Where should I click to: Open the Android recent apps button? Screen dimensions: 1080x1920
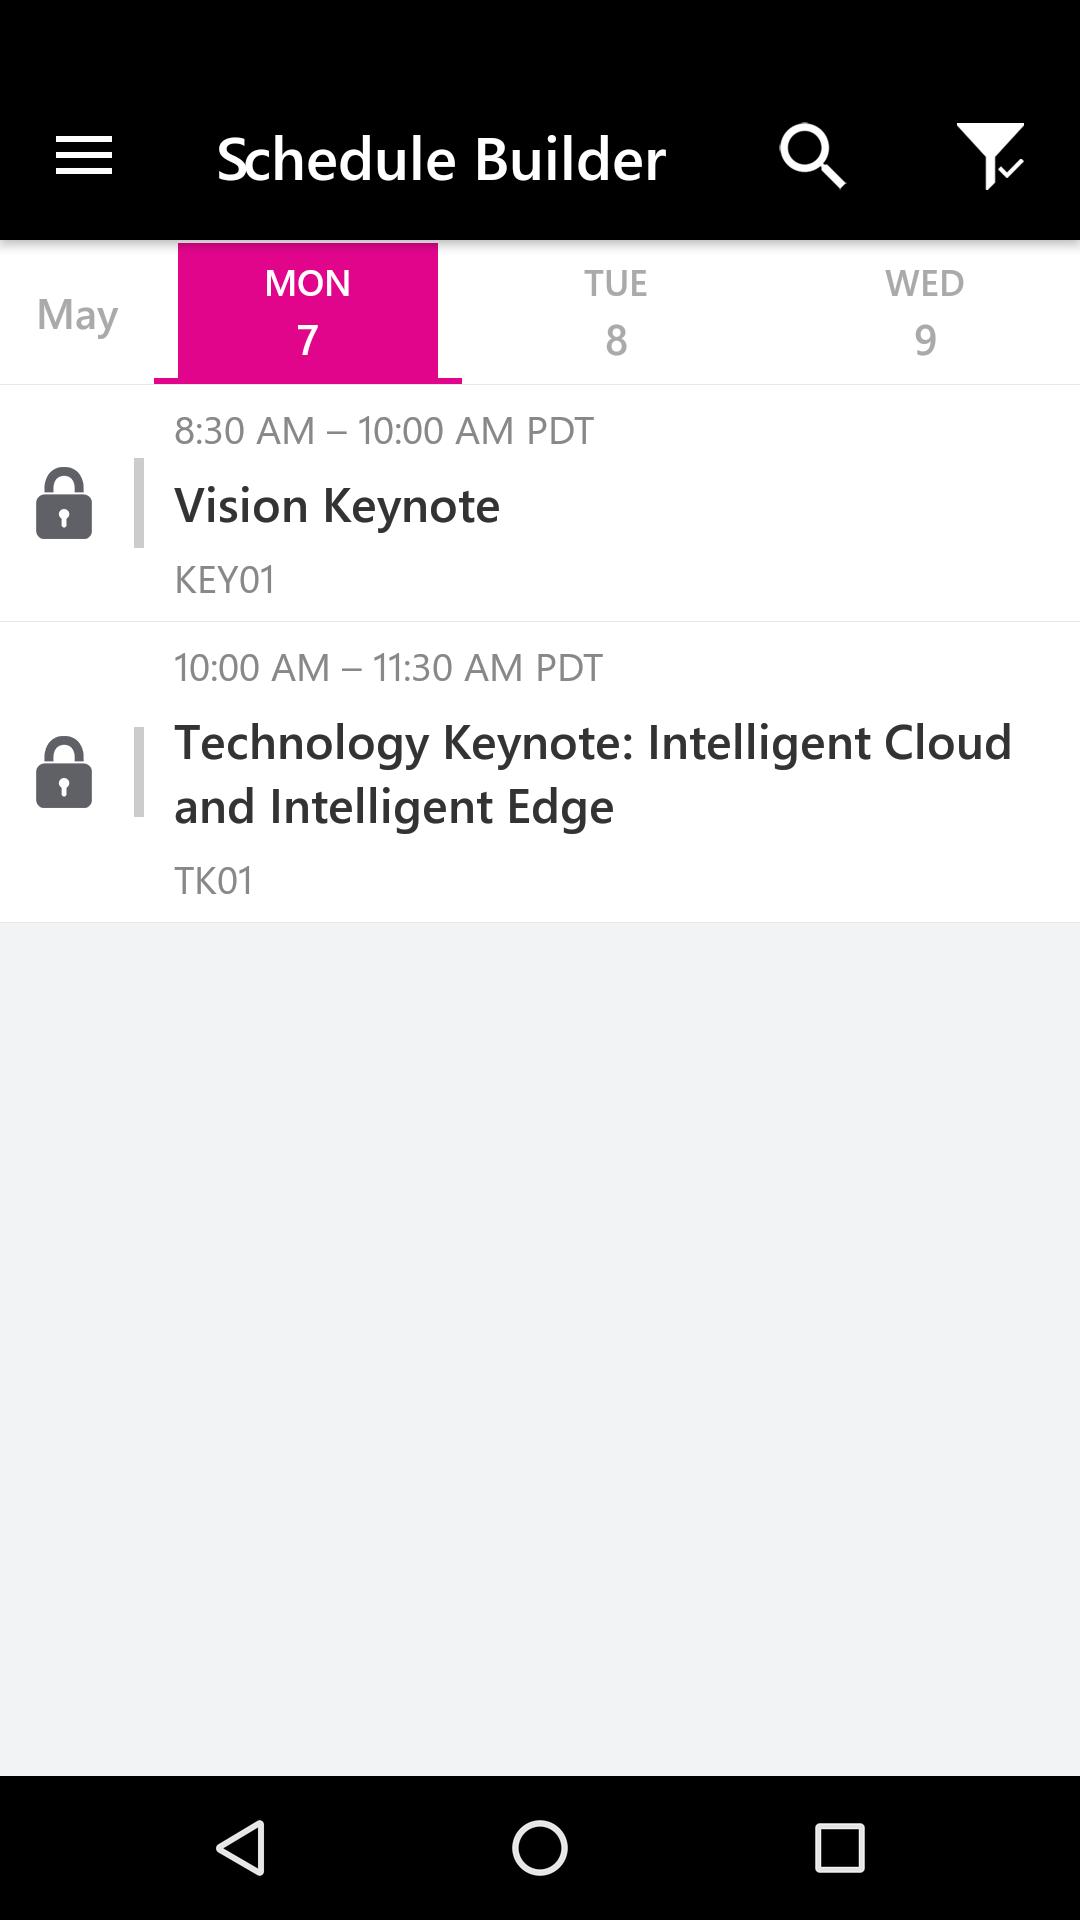click(839, 1847)
